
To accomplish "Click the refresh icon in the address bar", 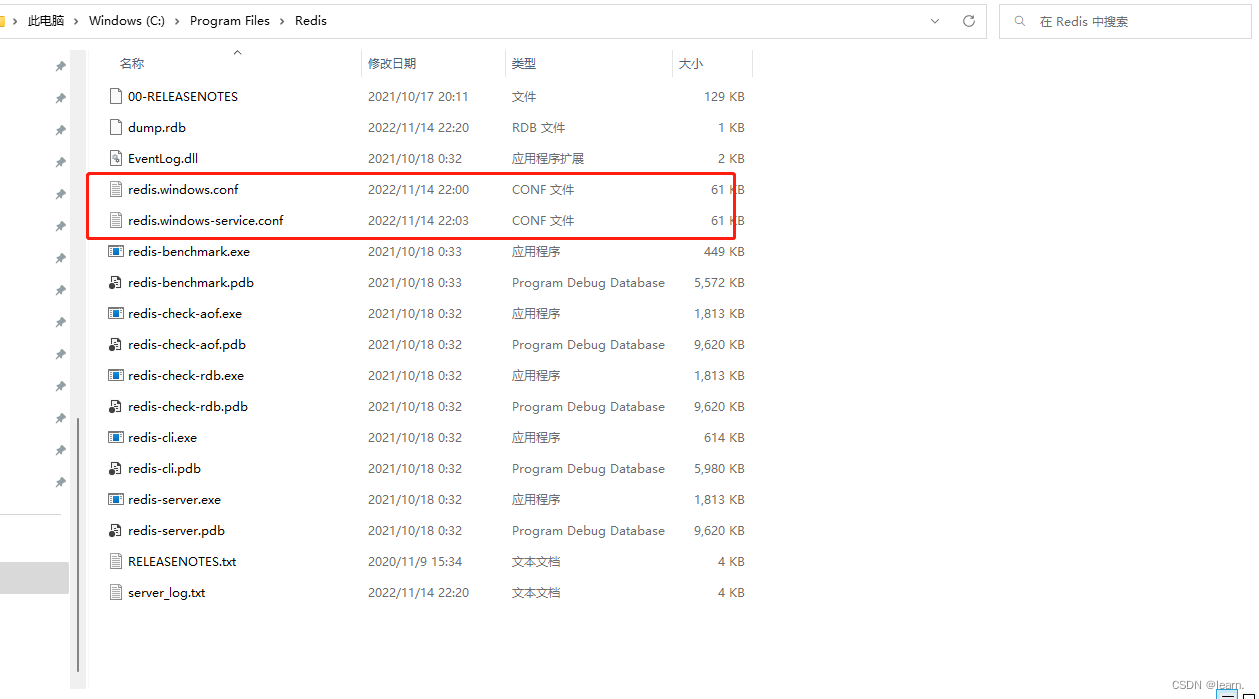I will (x=967, y=20).
